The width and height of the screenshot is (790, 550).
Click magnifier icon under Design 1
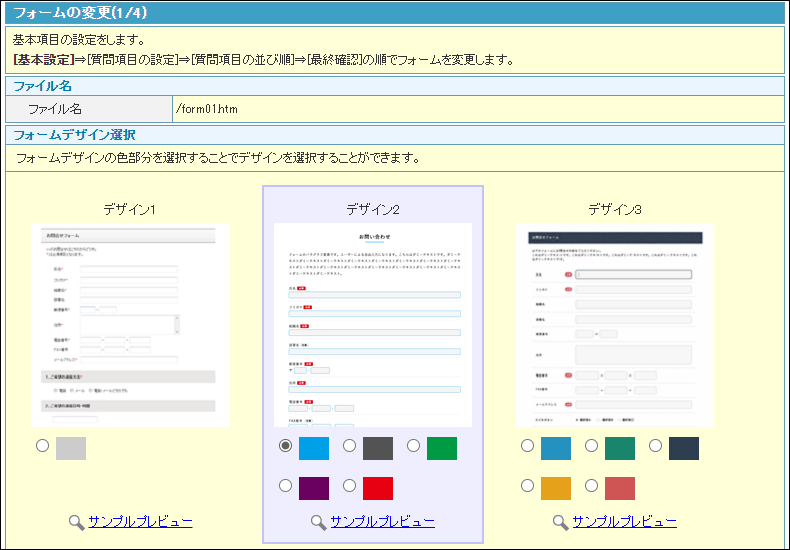point(76,522)
